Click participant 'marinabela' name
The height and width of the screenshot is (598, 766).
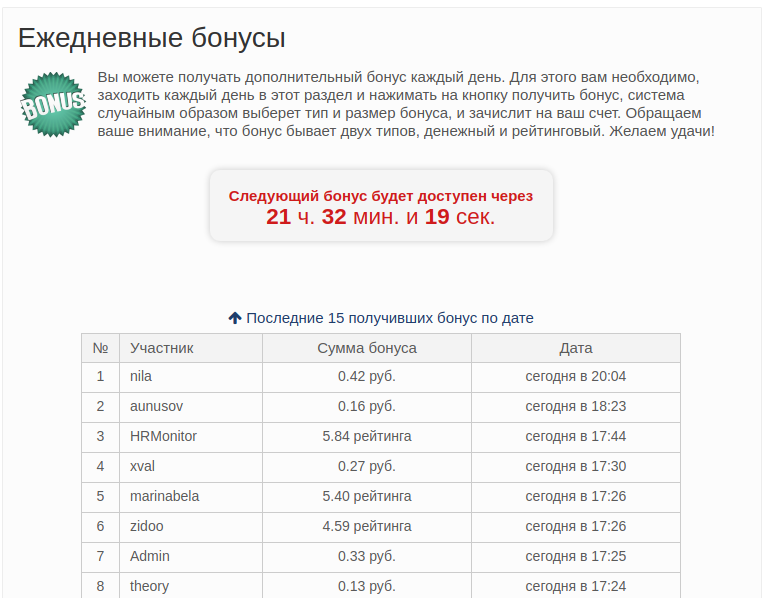pos(166,496)
